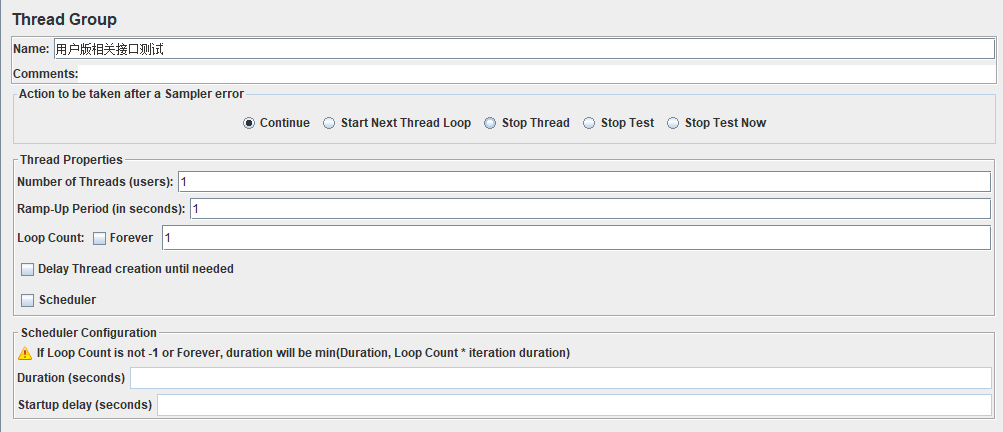The width and height of the screenshot is (1003, 432).
Task: Click the Number of Threads field
Action: point(585,182)
